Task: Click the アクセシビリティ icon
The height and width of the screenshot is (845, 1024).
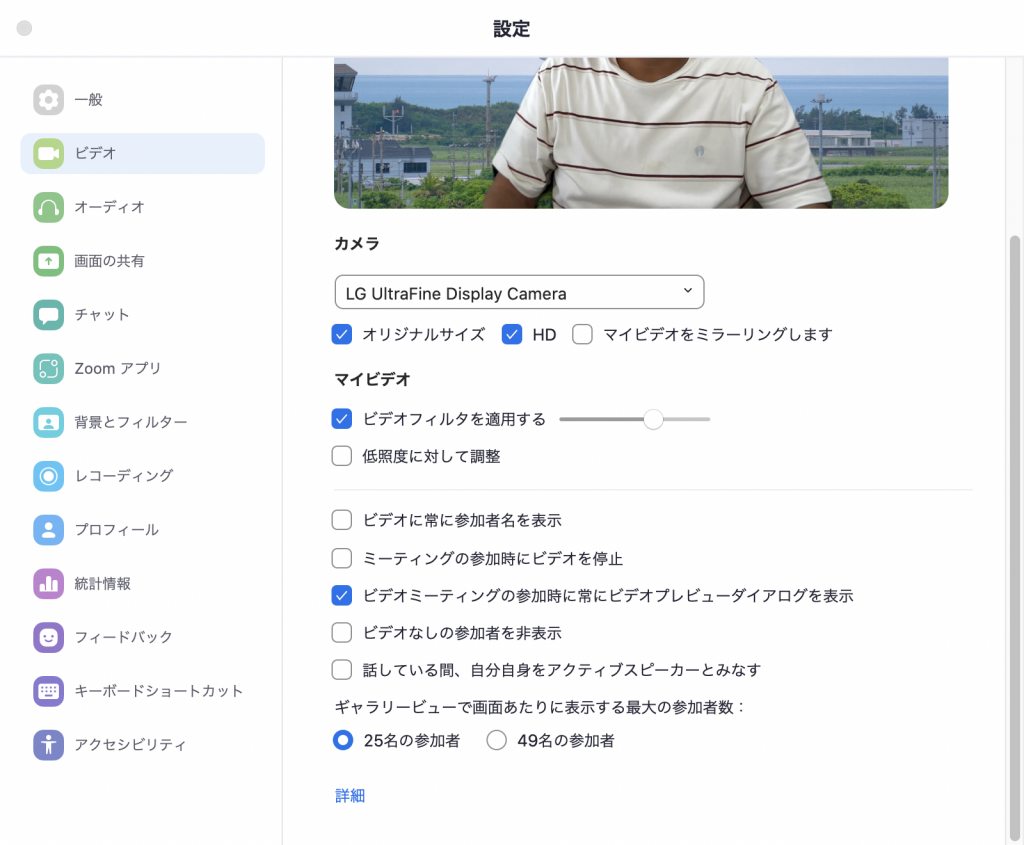Action: [48, 744]
